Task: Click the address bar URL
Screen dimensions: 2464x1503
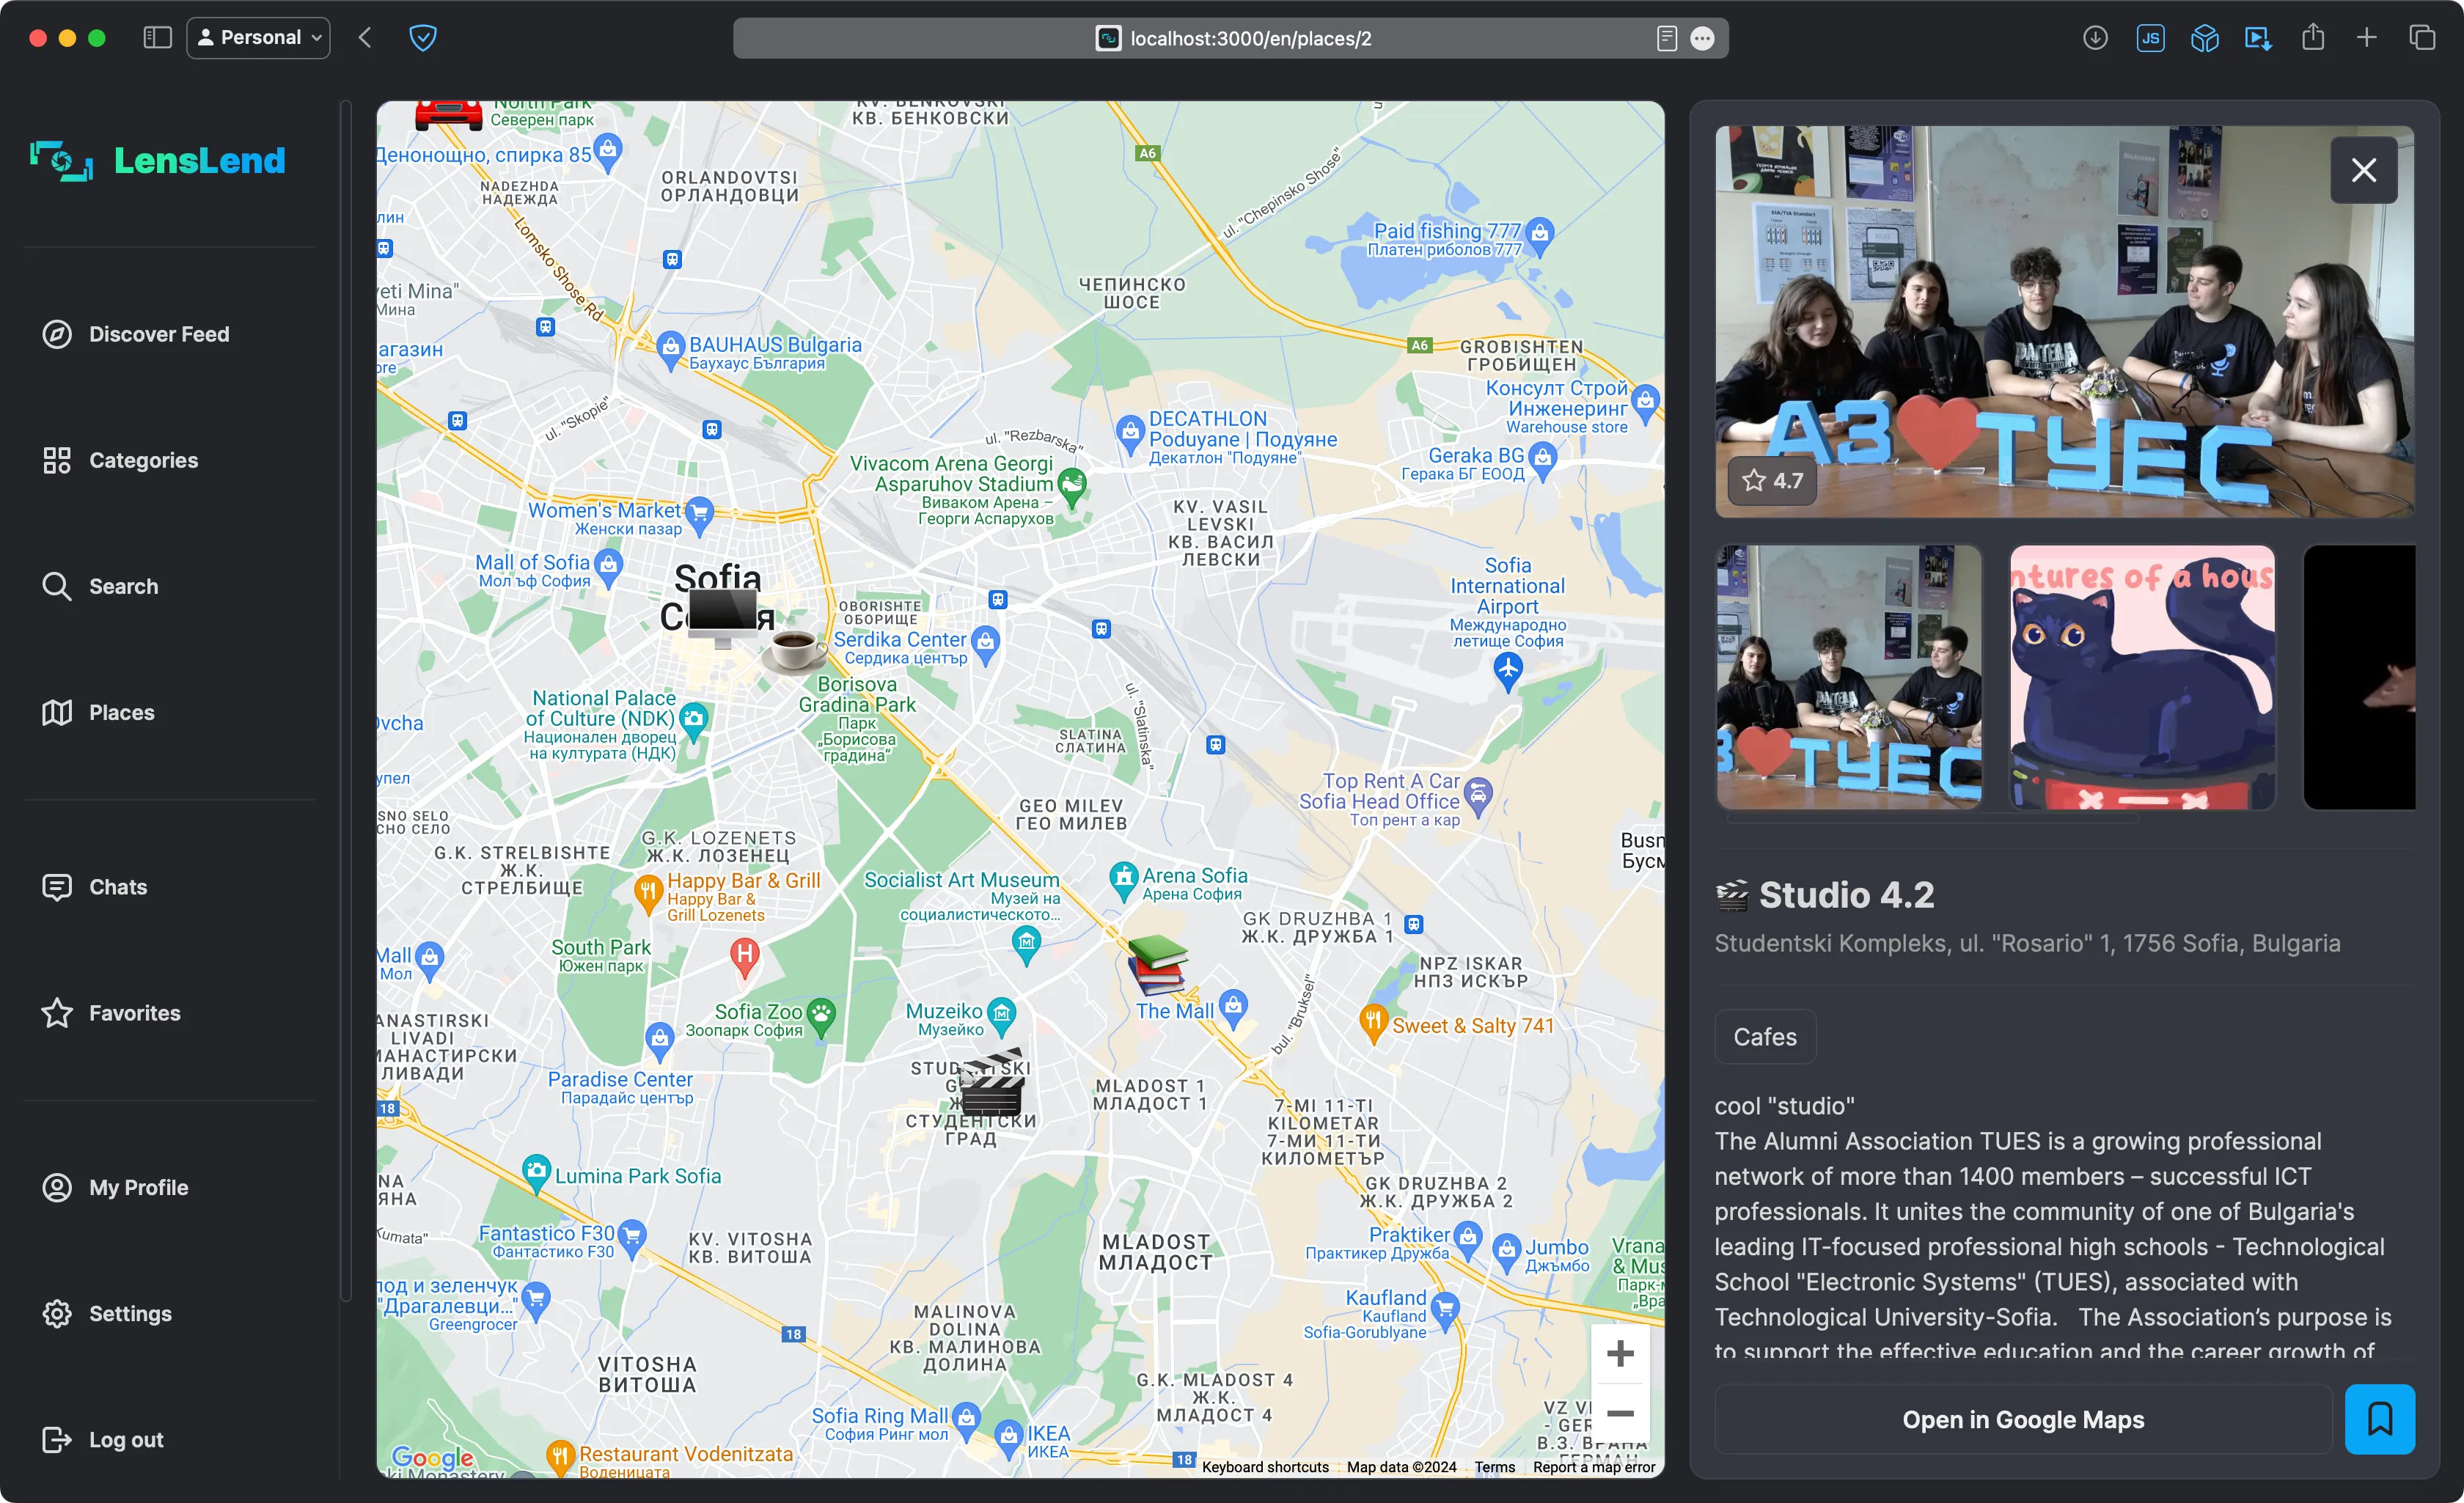Action: coord(1250,38)
